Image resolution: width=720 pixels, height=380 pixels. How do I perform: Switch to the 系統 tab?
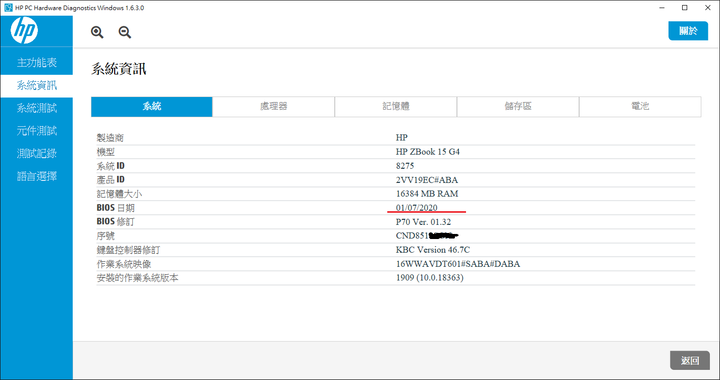[152, 106]
